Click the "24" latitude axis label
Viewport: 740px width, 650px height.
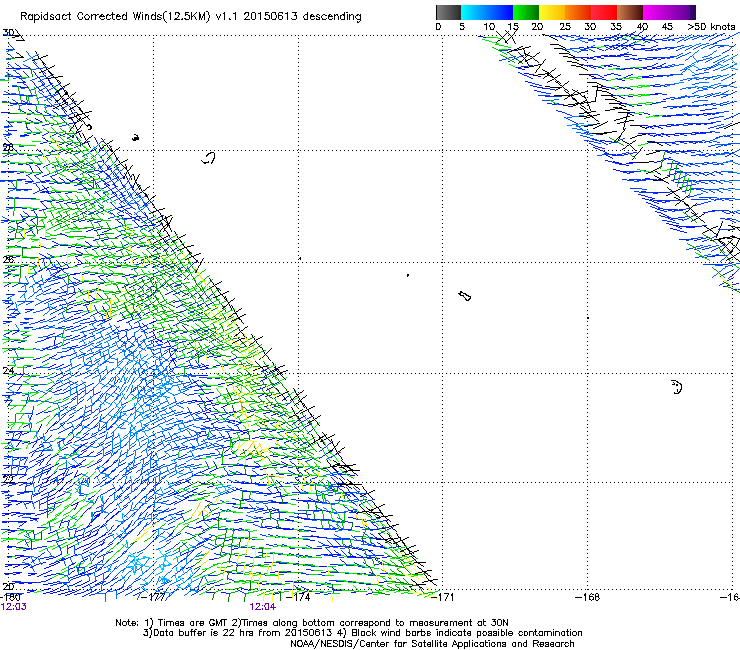coord(8,371)
